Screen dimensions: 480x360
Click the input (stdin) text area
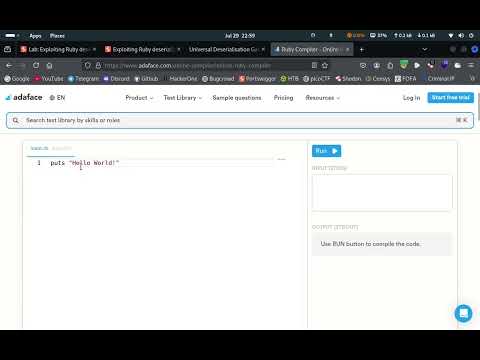pyautogui.click(x=382, y=192)
